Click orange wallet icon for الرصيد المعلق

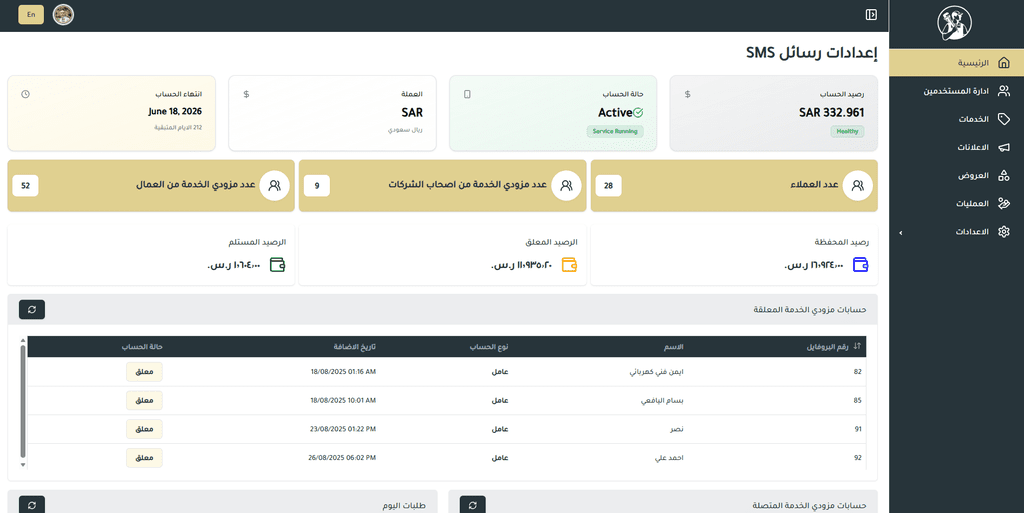pyautogui.click(x=569, y=265)
